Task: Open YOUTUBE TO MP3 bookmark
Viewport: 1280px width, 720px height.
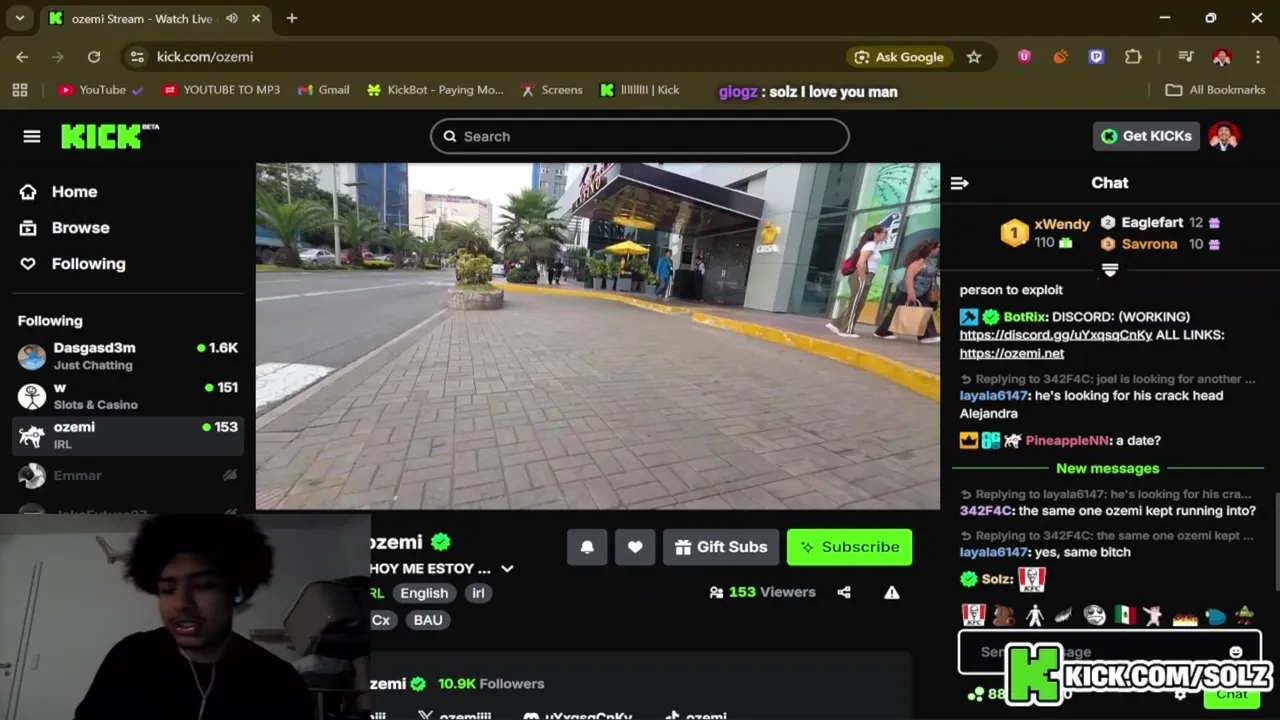Action: 221,90
